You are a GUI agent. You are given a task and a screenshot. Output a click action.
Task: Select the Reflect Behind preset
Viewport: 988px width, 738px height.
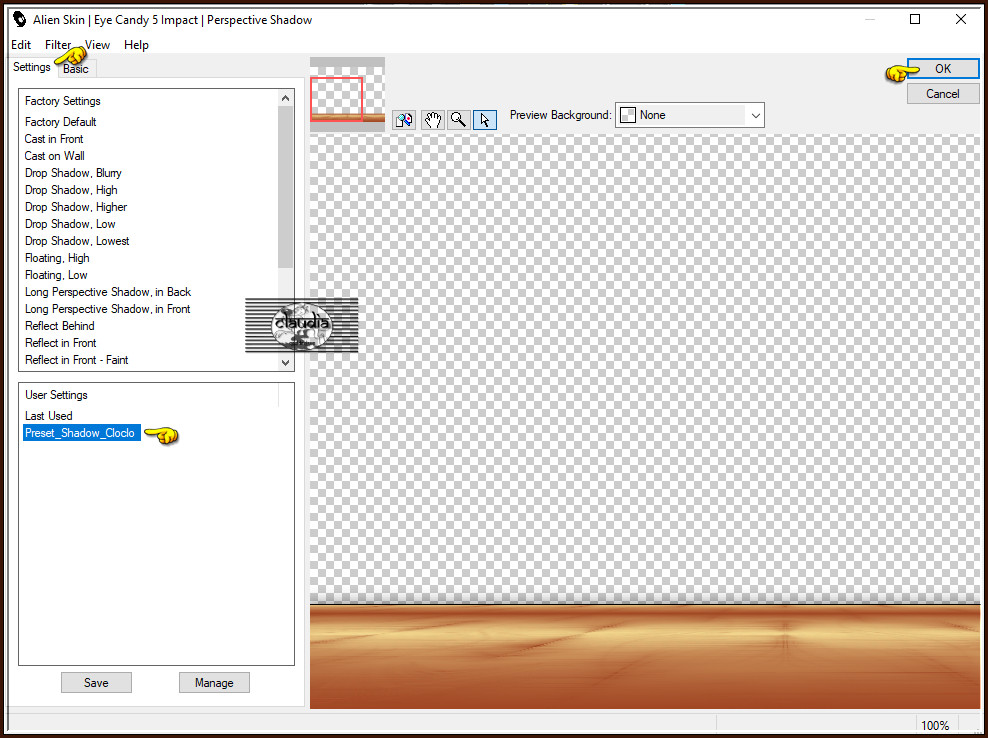click(60, 326)
